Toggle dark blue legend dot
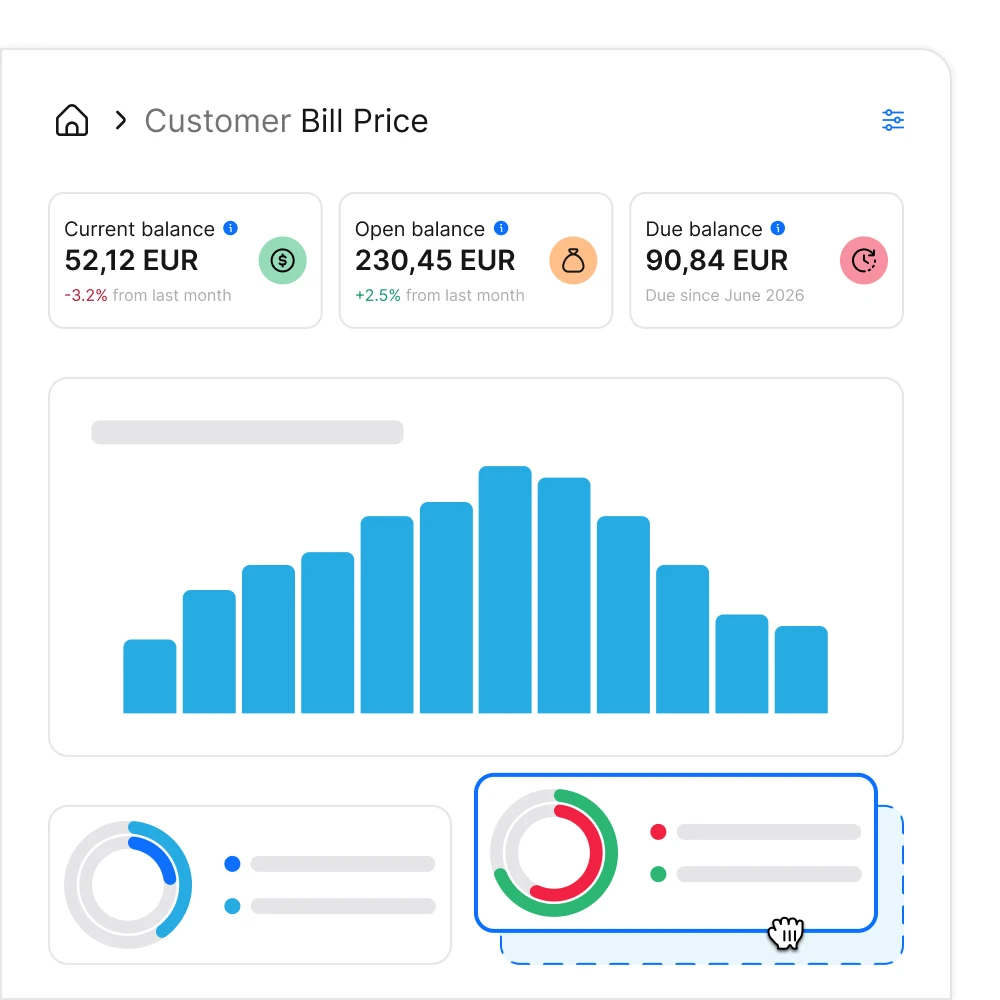 click(232, 864)
